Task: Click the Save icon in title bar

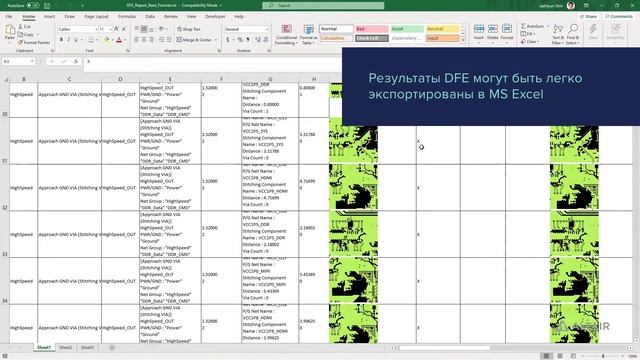Action: tap(47, 6)
